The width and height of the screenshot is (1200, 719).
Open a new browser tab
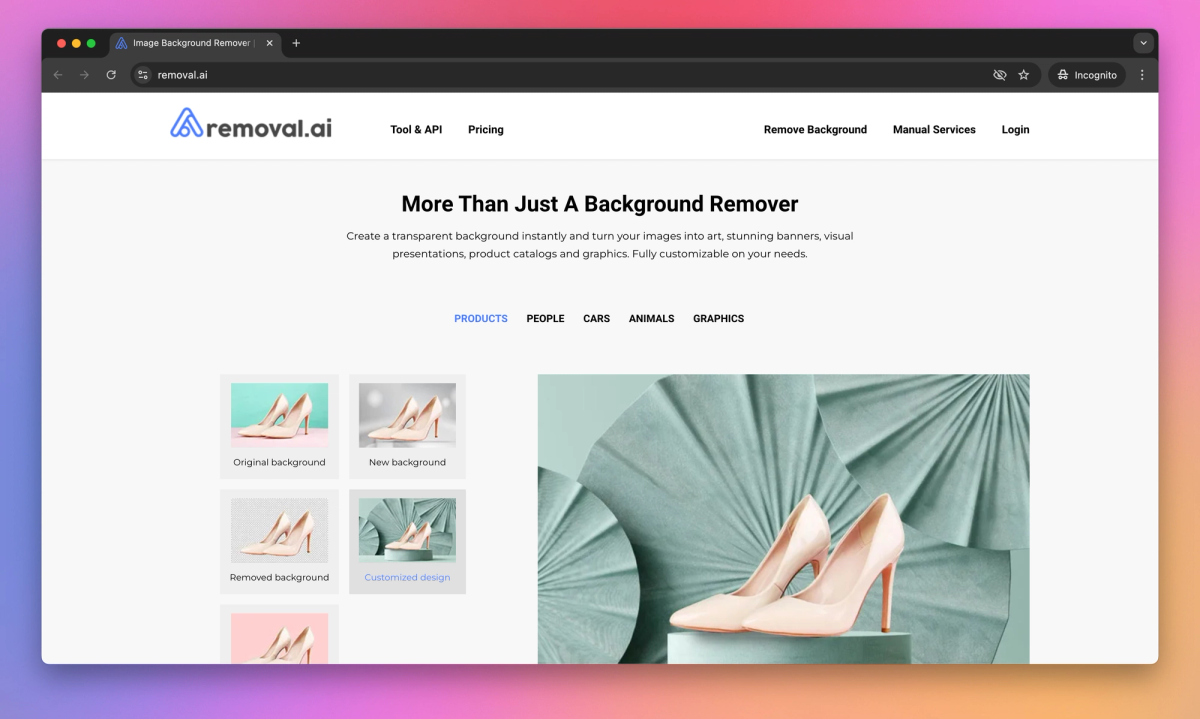[x=296, y=43]
